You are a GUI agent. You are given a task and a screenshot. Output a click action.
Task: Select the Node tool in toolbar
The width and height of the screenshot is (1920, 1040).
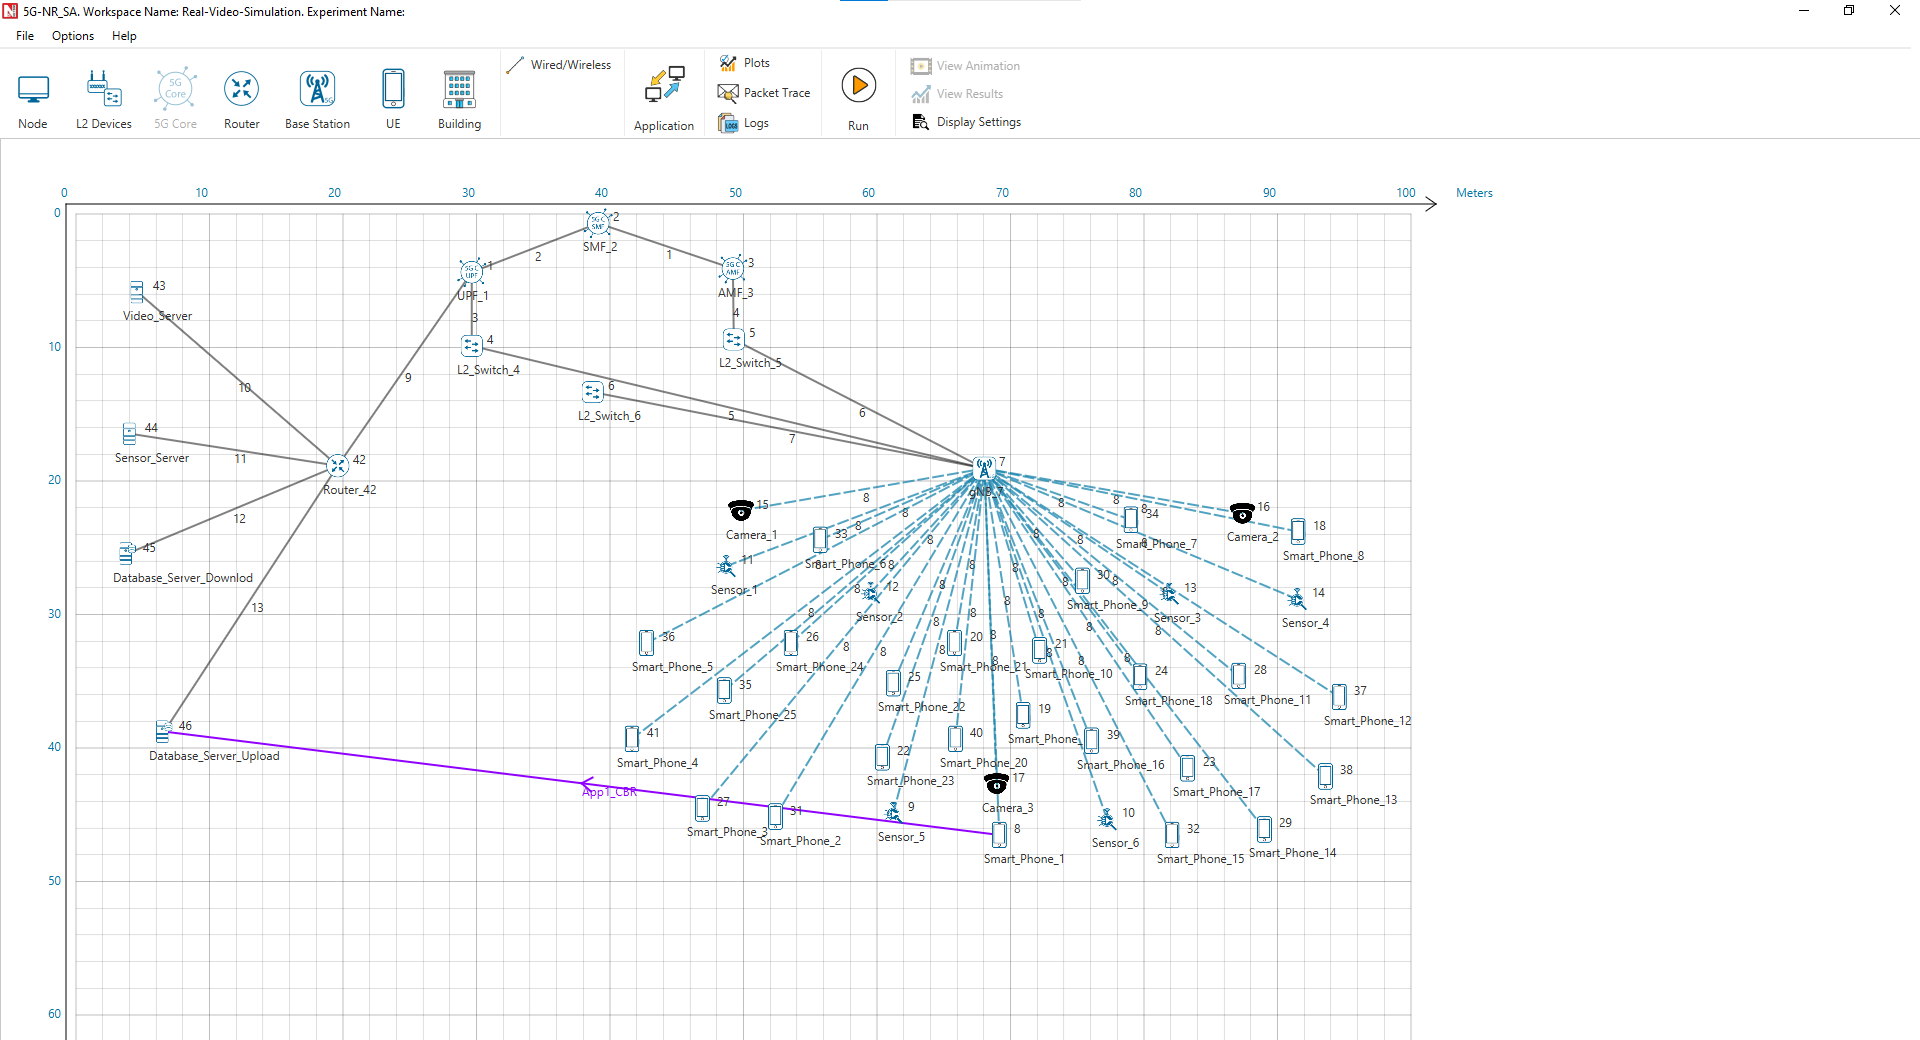[x=33, y=100]
